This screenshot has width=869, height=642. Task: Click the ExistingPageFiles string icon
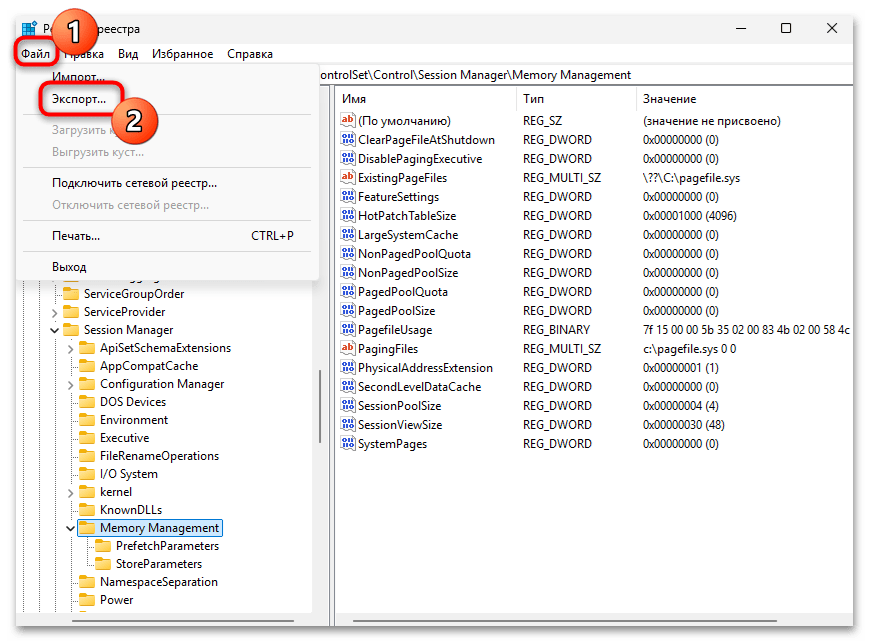(x=347, y=177)
